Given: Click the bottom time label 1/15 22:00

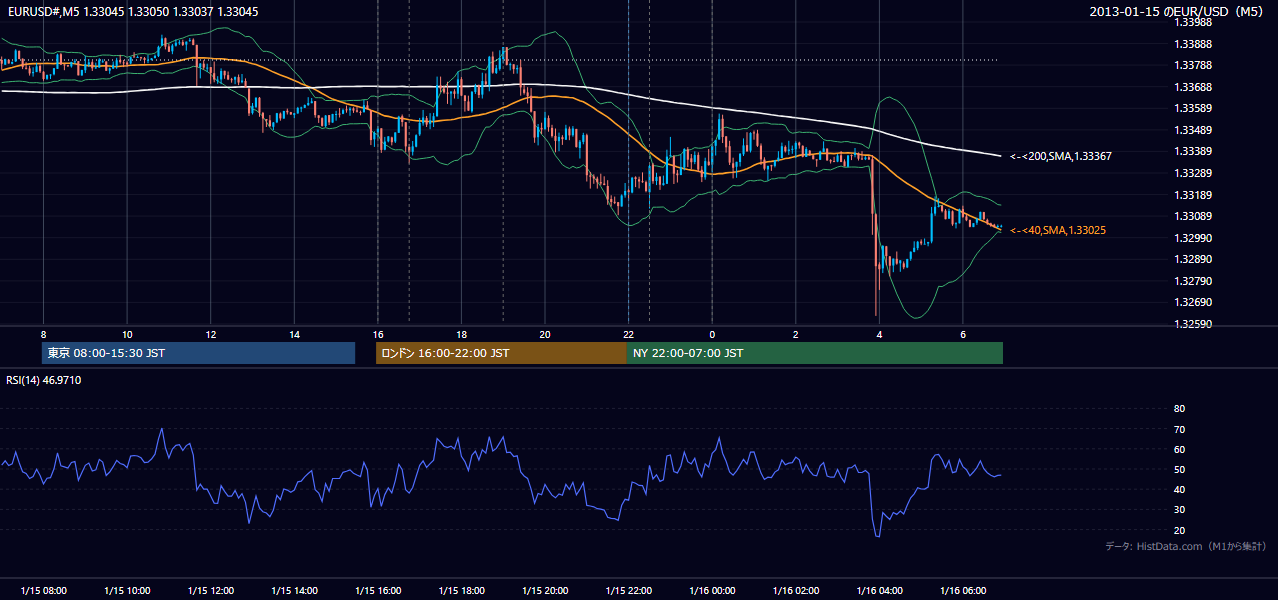Looking at the screenshot, I should pyautogui.click(x=628, y=591).
